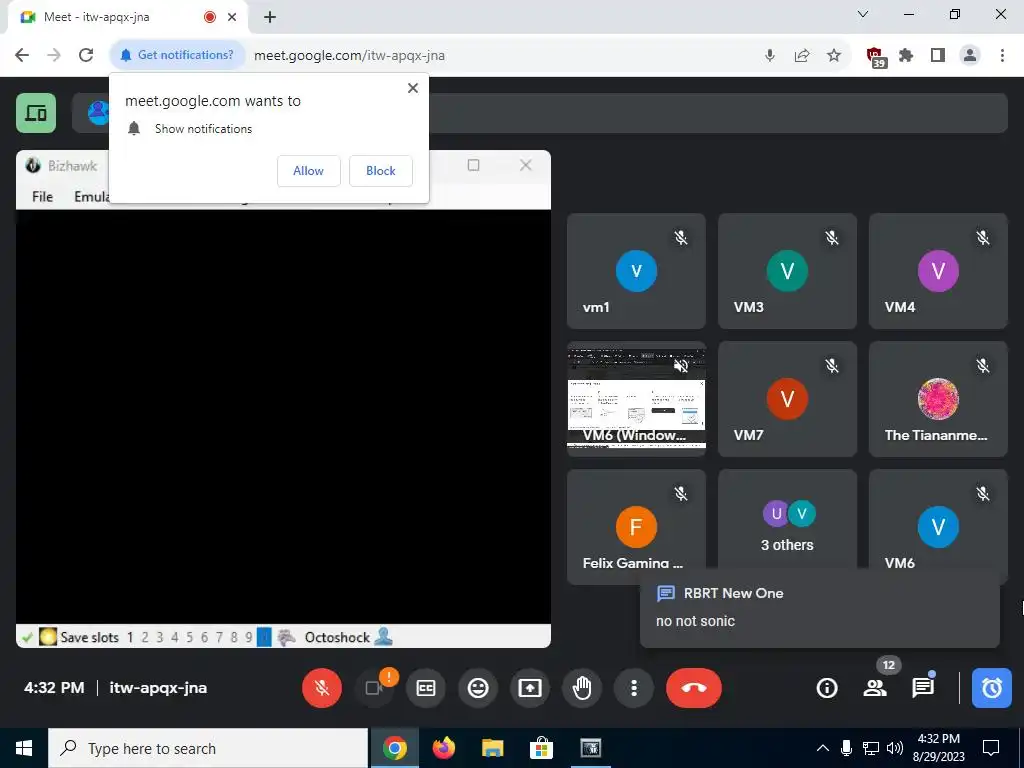Open the RBRT New One chat message popup
The image size is (1024, 768).
coord(820,607)
